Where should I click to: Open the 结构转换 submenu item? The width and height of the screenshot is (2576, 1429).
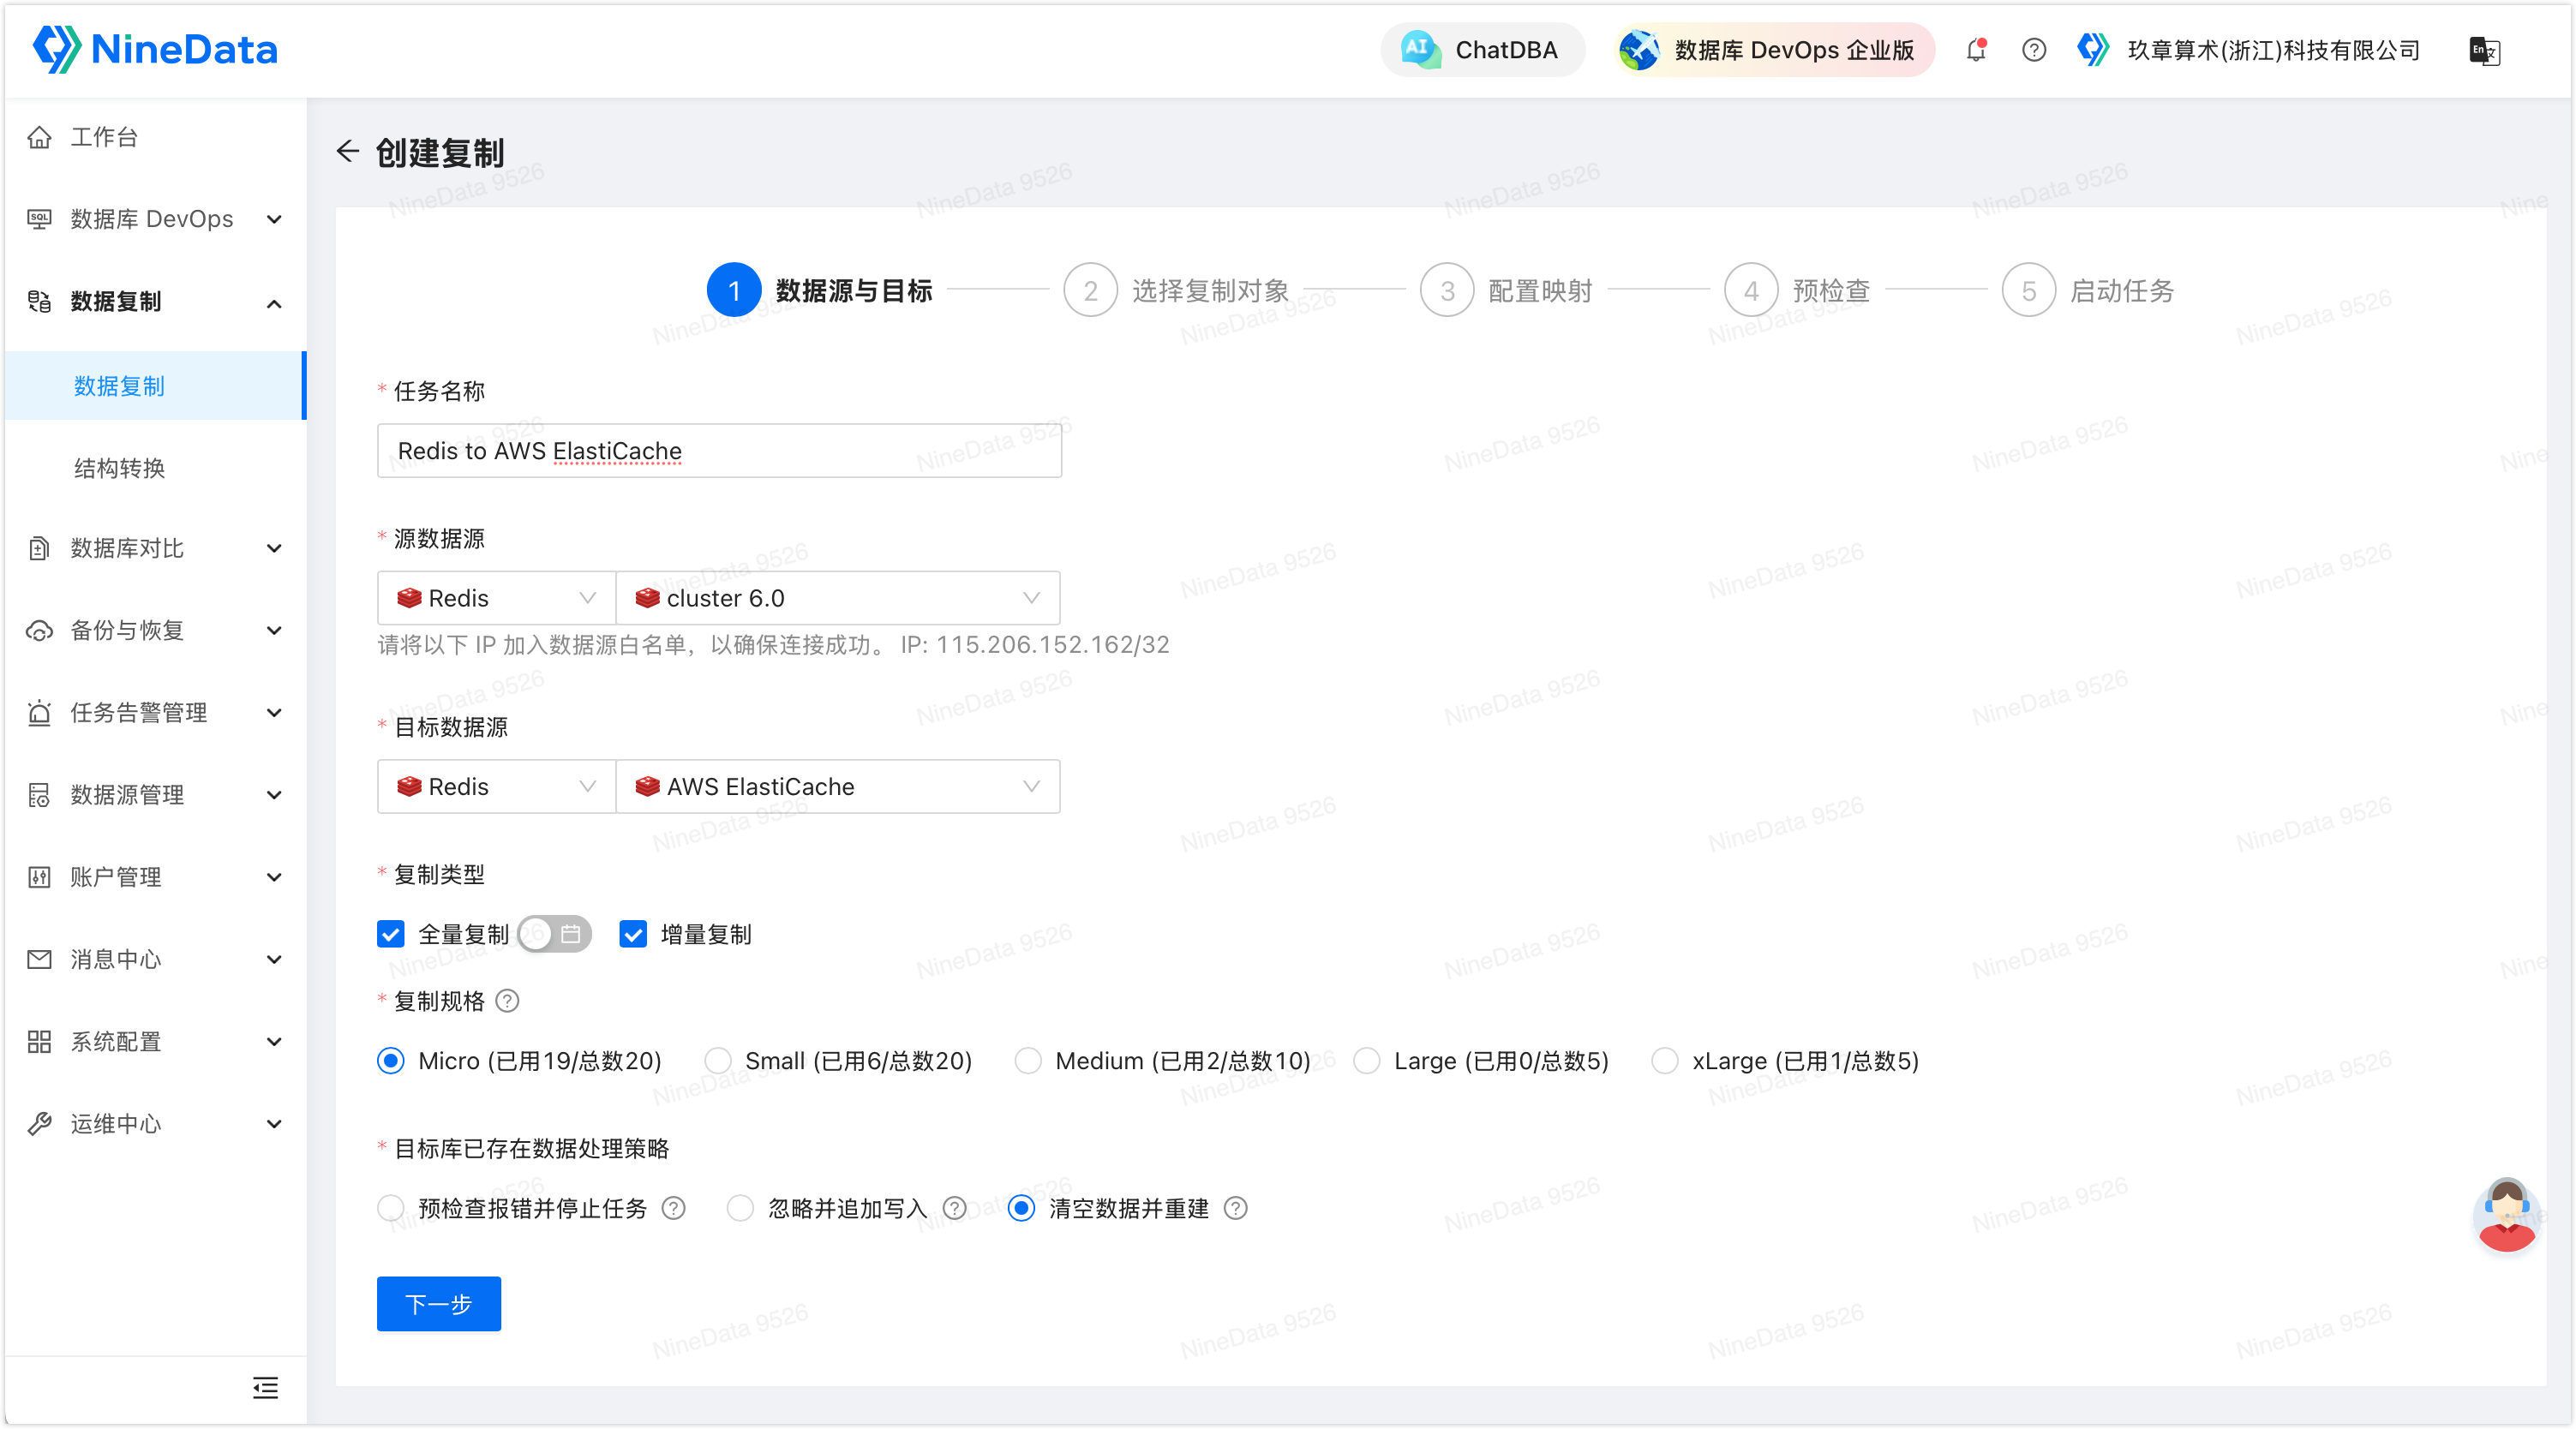pos(156,468)
